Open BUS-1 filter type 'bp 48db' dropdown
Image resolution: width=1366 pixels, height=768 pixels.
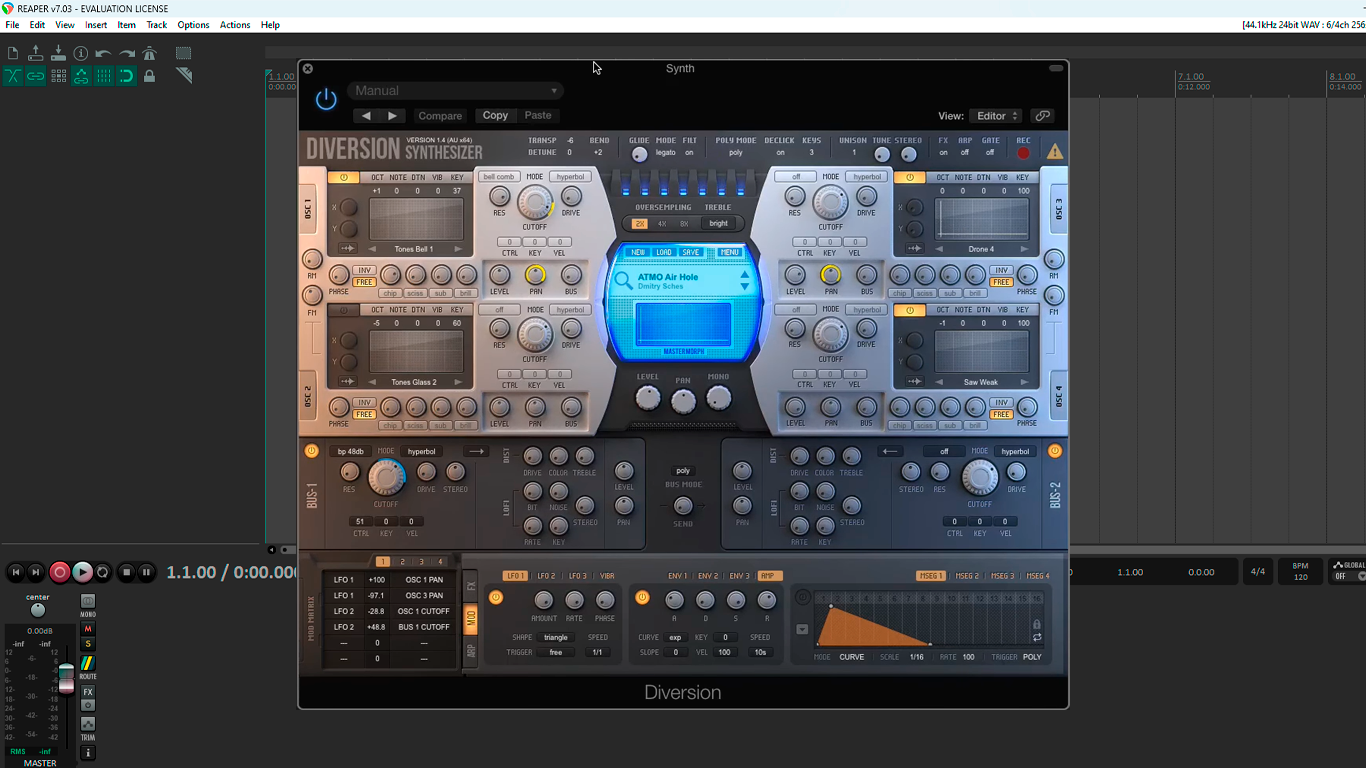click(350, 451)
